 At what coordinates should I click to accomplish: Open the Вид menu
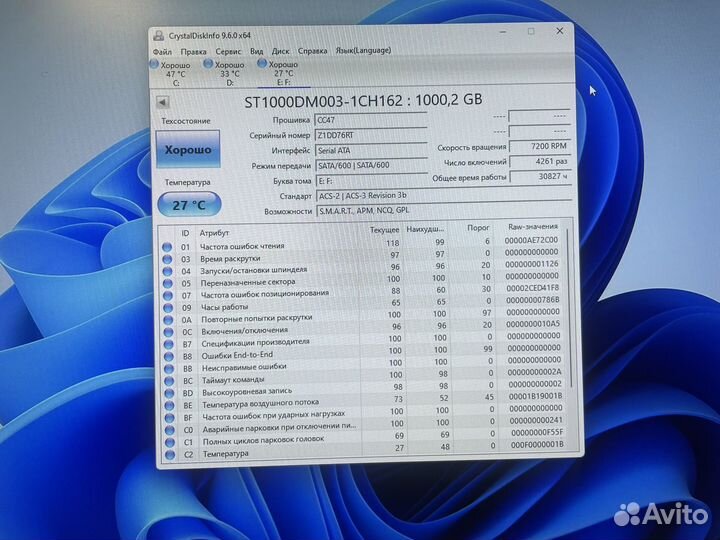(256, 51)
